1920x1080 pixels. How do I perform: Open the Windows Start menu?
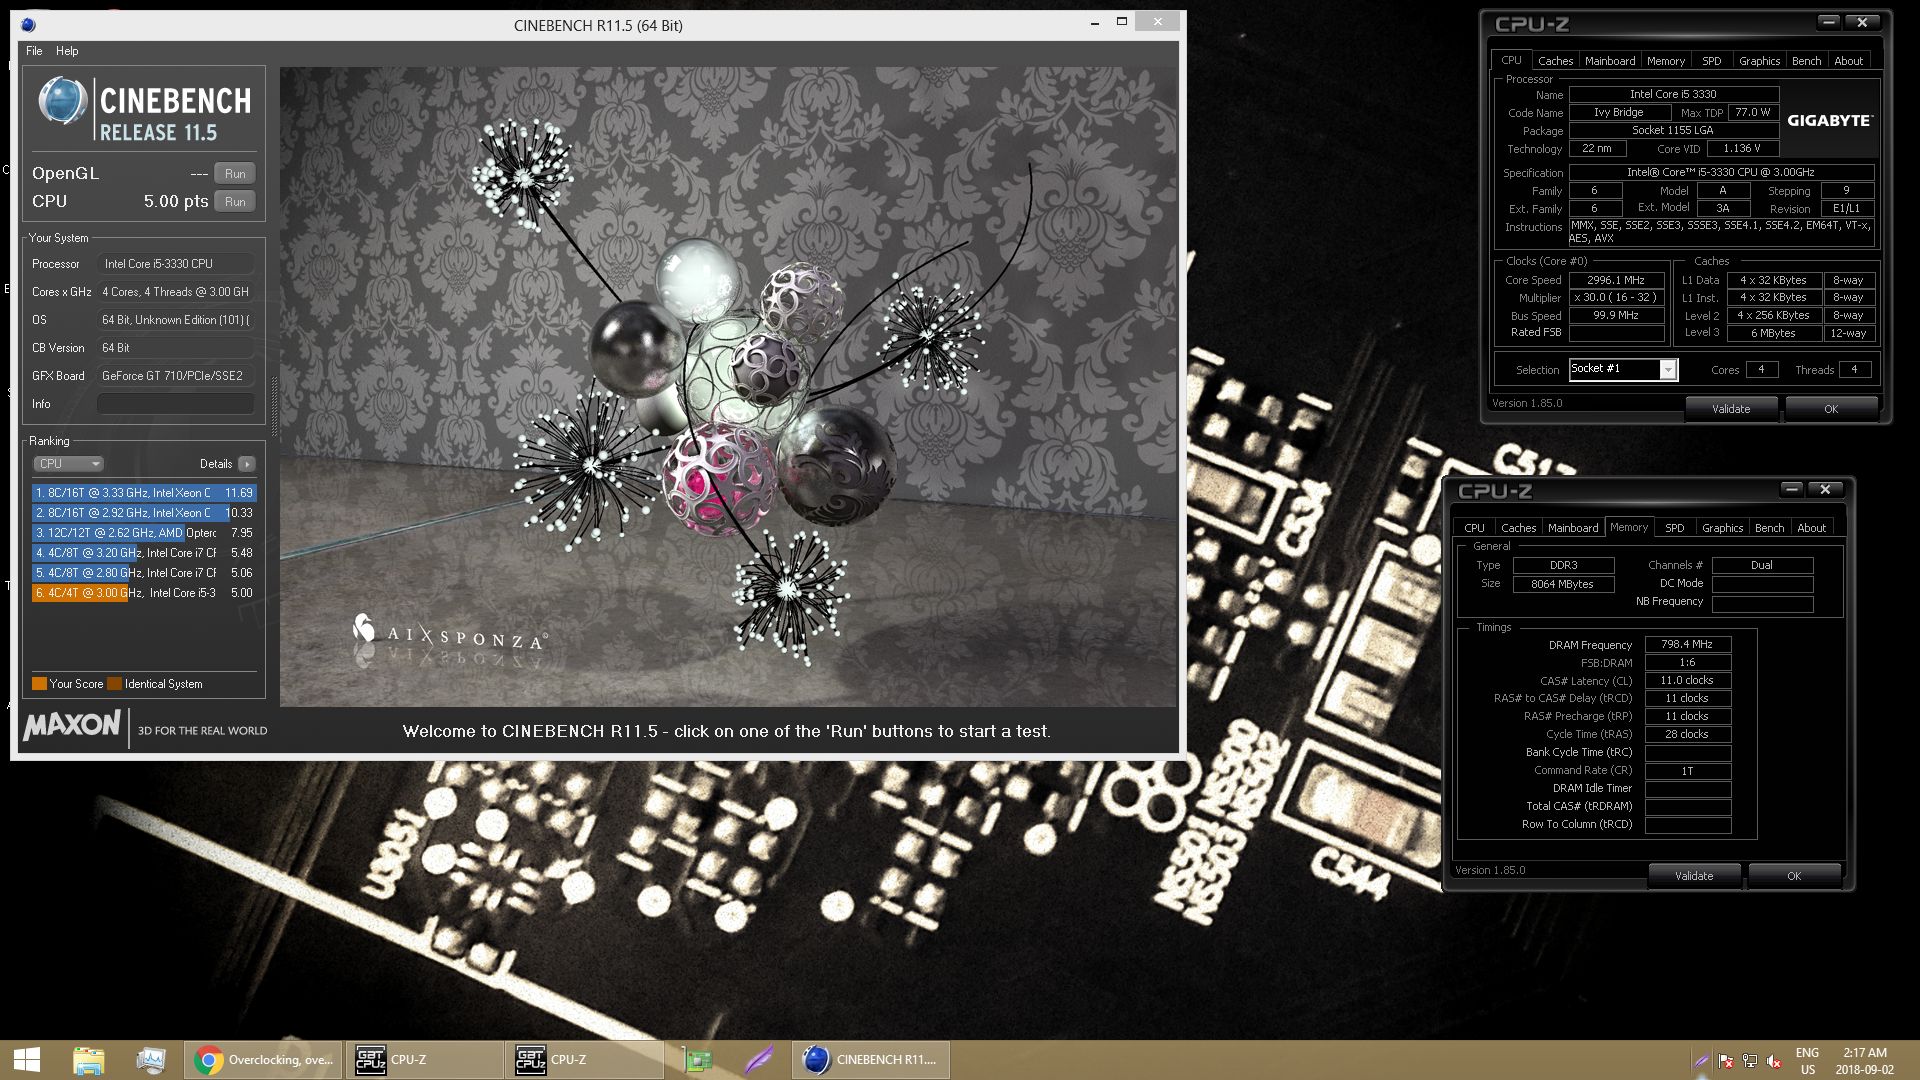coord(27,1060)
